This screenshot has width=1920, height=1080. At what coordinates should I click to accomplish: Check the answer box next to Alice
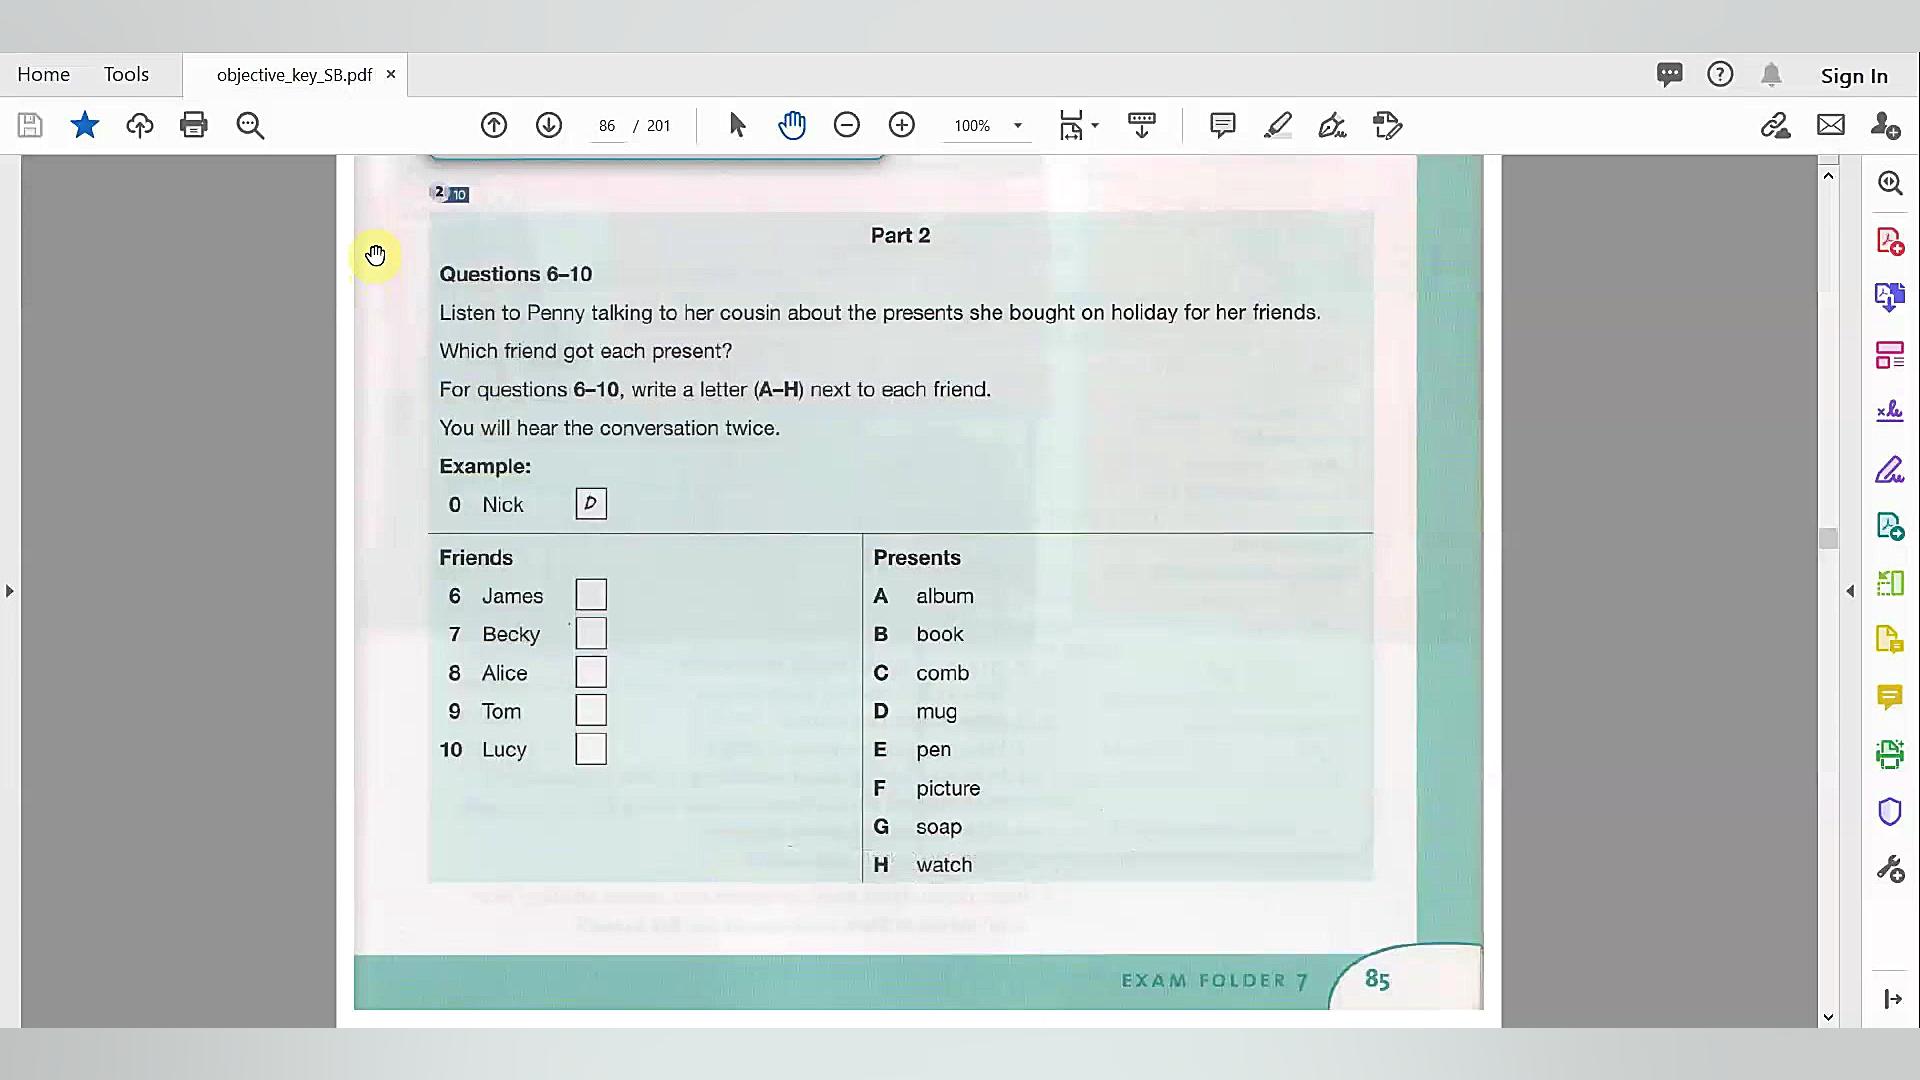point(591,672)
